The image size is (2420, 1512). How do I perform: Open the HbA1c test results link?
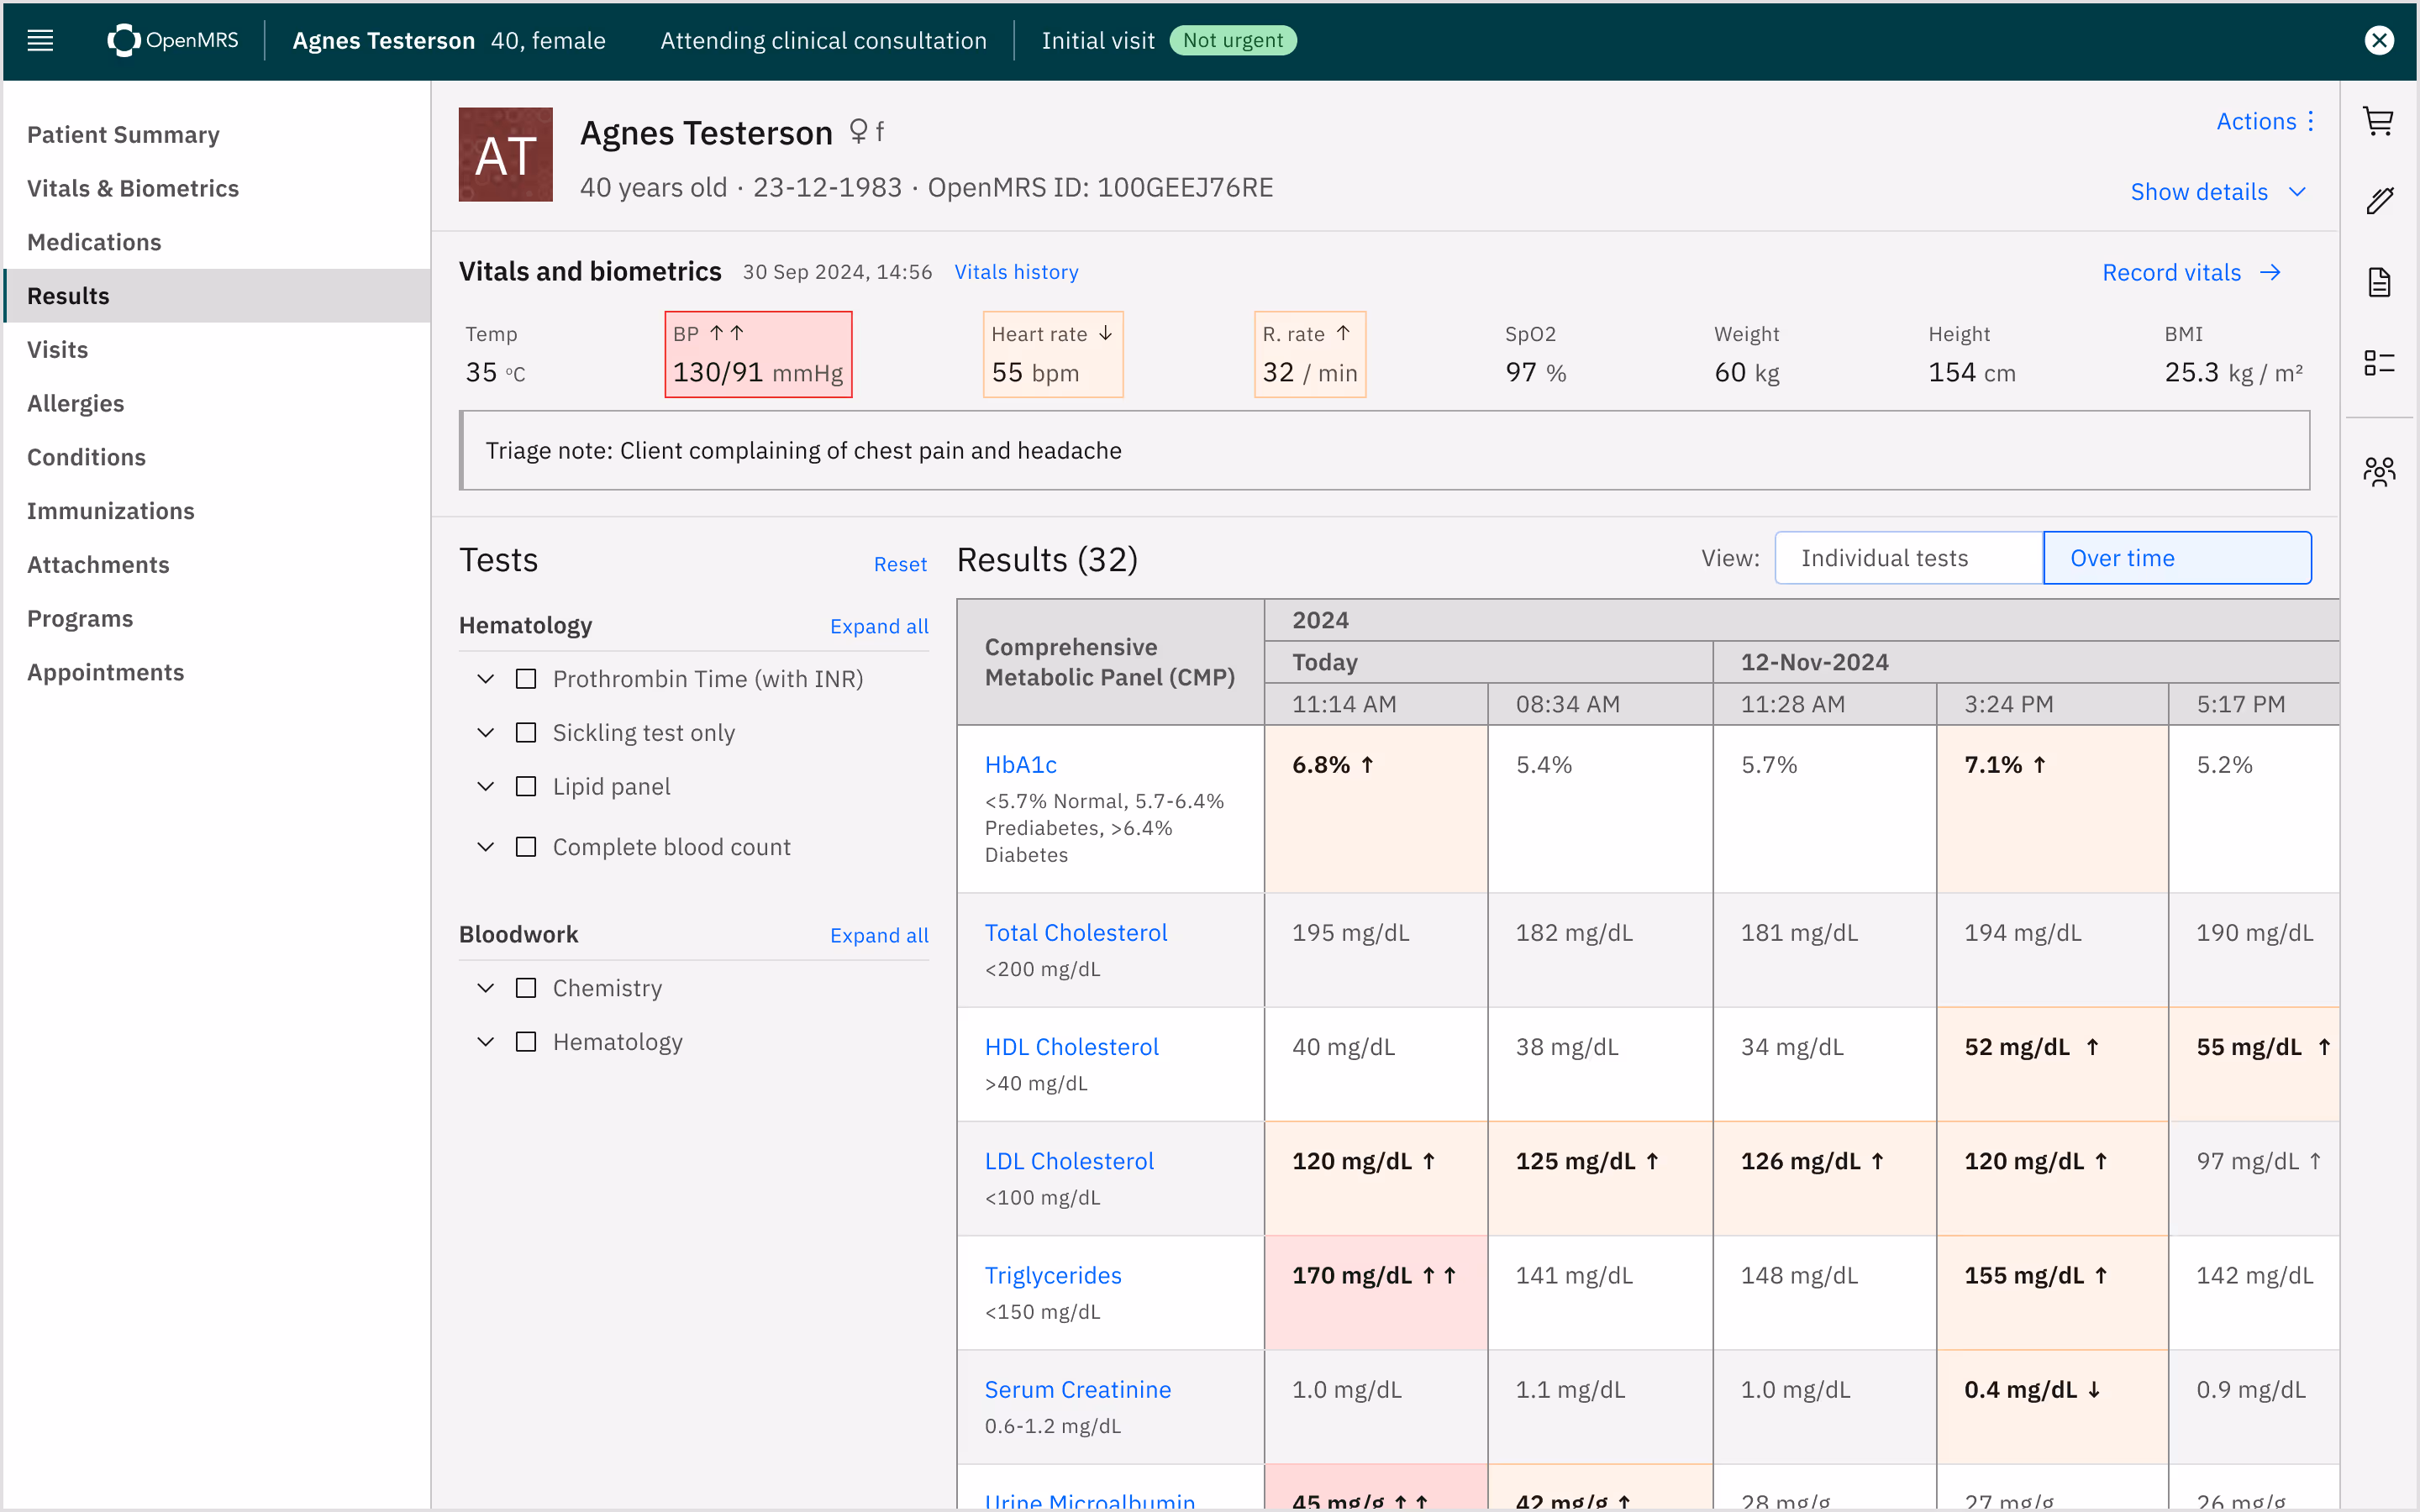[1020, 763]
